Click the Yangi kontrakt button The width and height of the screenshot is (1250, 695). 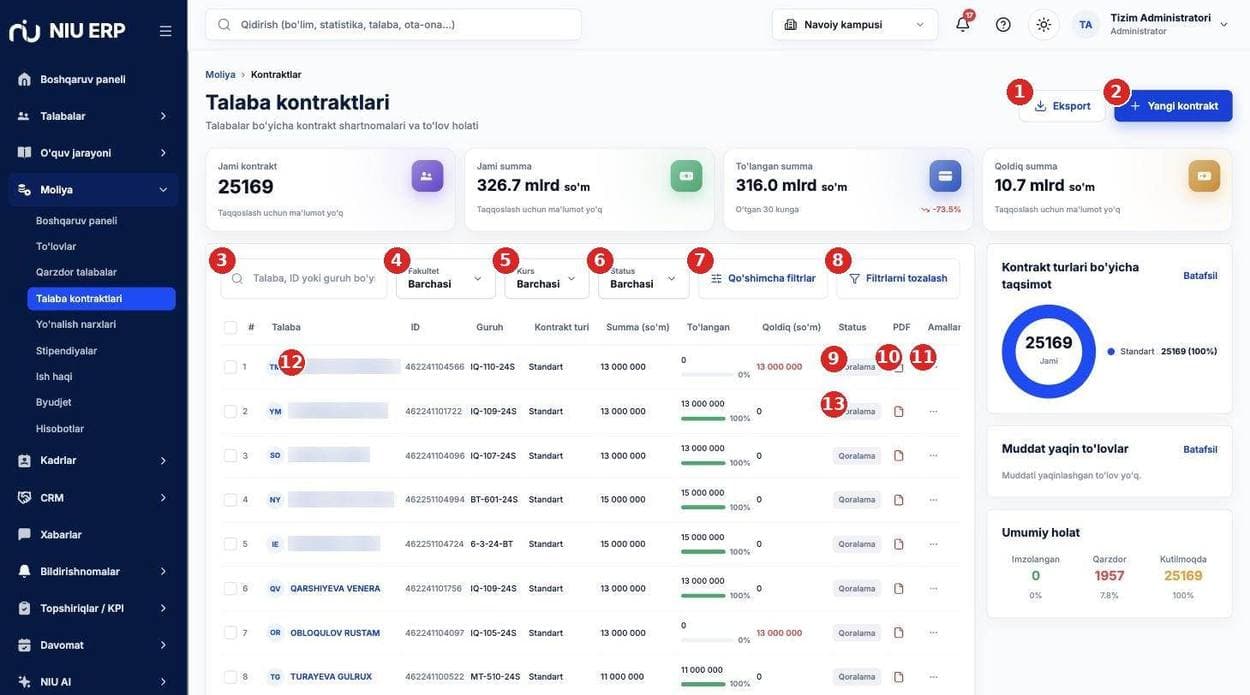[1173, 106]
